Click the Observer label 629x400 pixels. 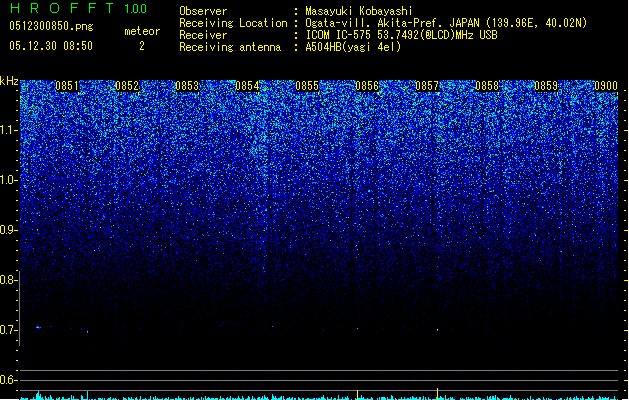[x=203, y=11]
